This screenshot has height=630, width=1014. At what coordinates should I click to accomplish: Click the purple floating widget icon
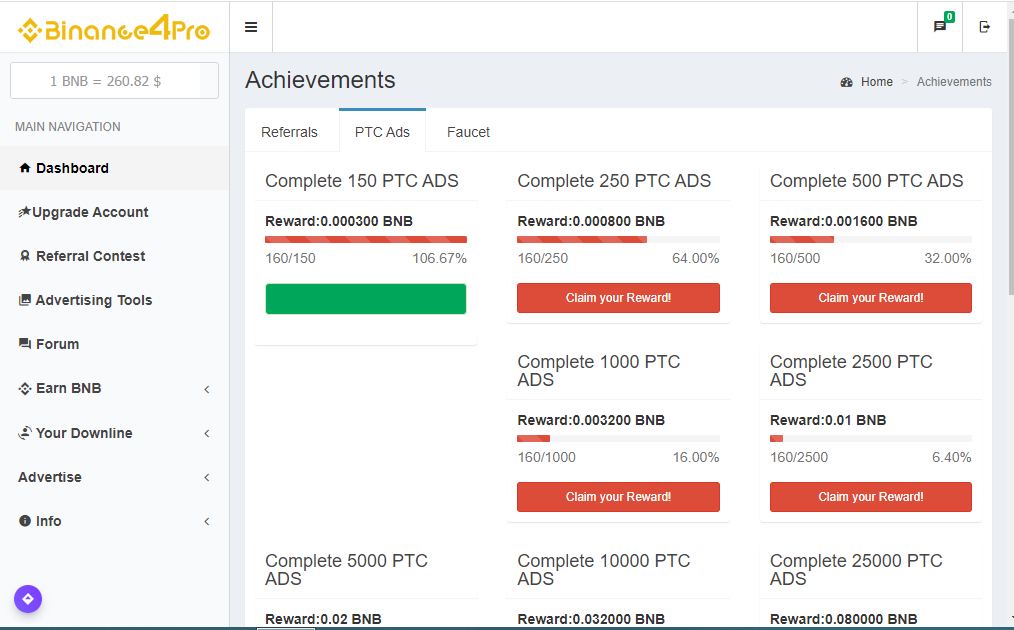pyautogui.click(x=28, y=599)
